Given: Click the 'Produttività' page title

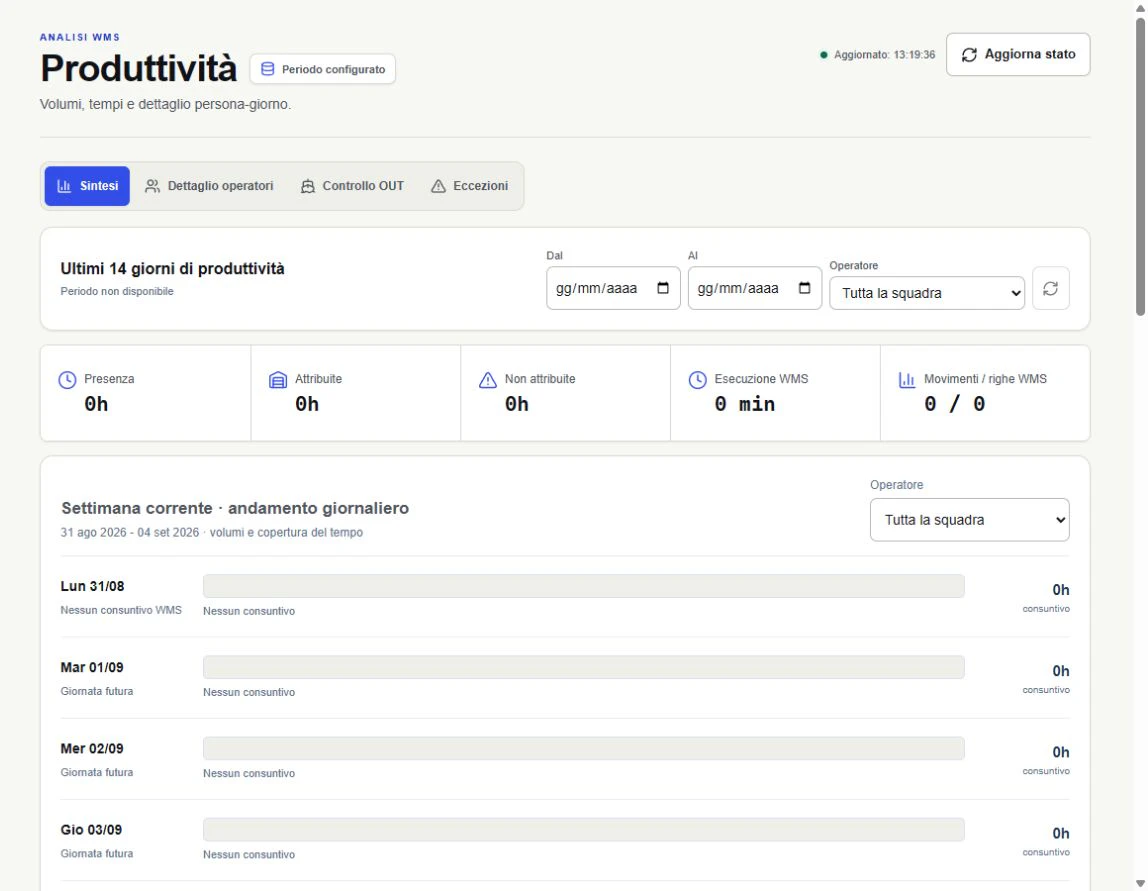Looking at the screenshot, I should coord(139,68).
